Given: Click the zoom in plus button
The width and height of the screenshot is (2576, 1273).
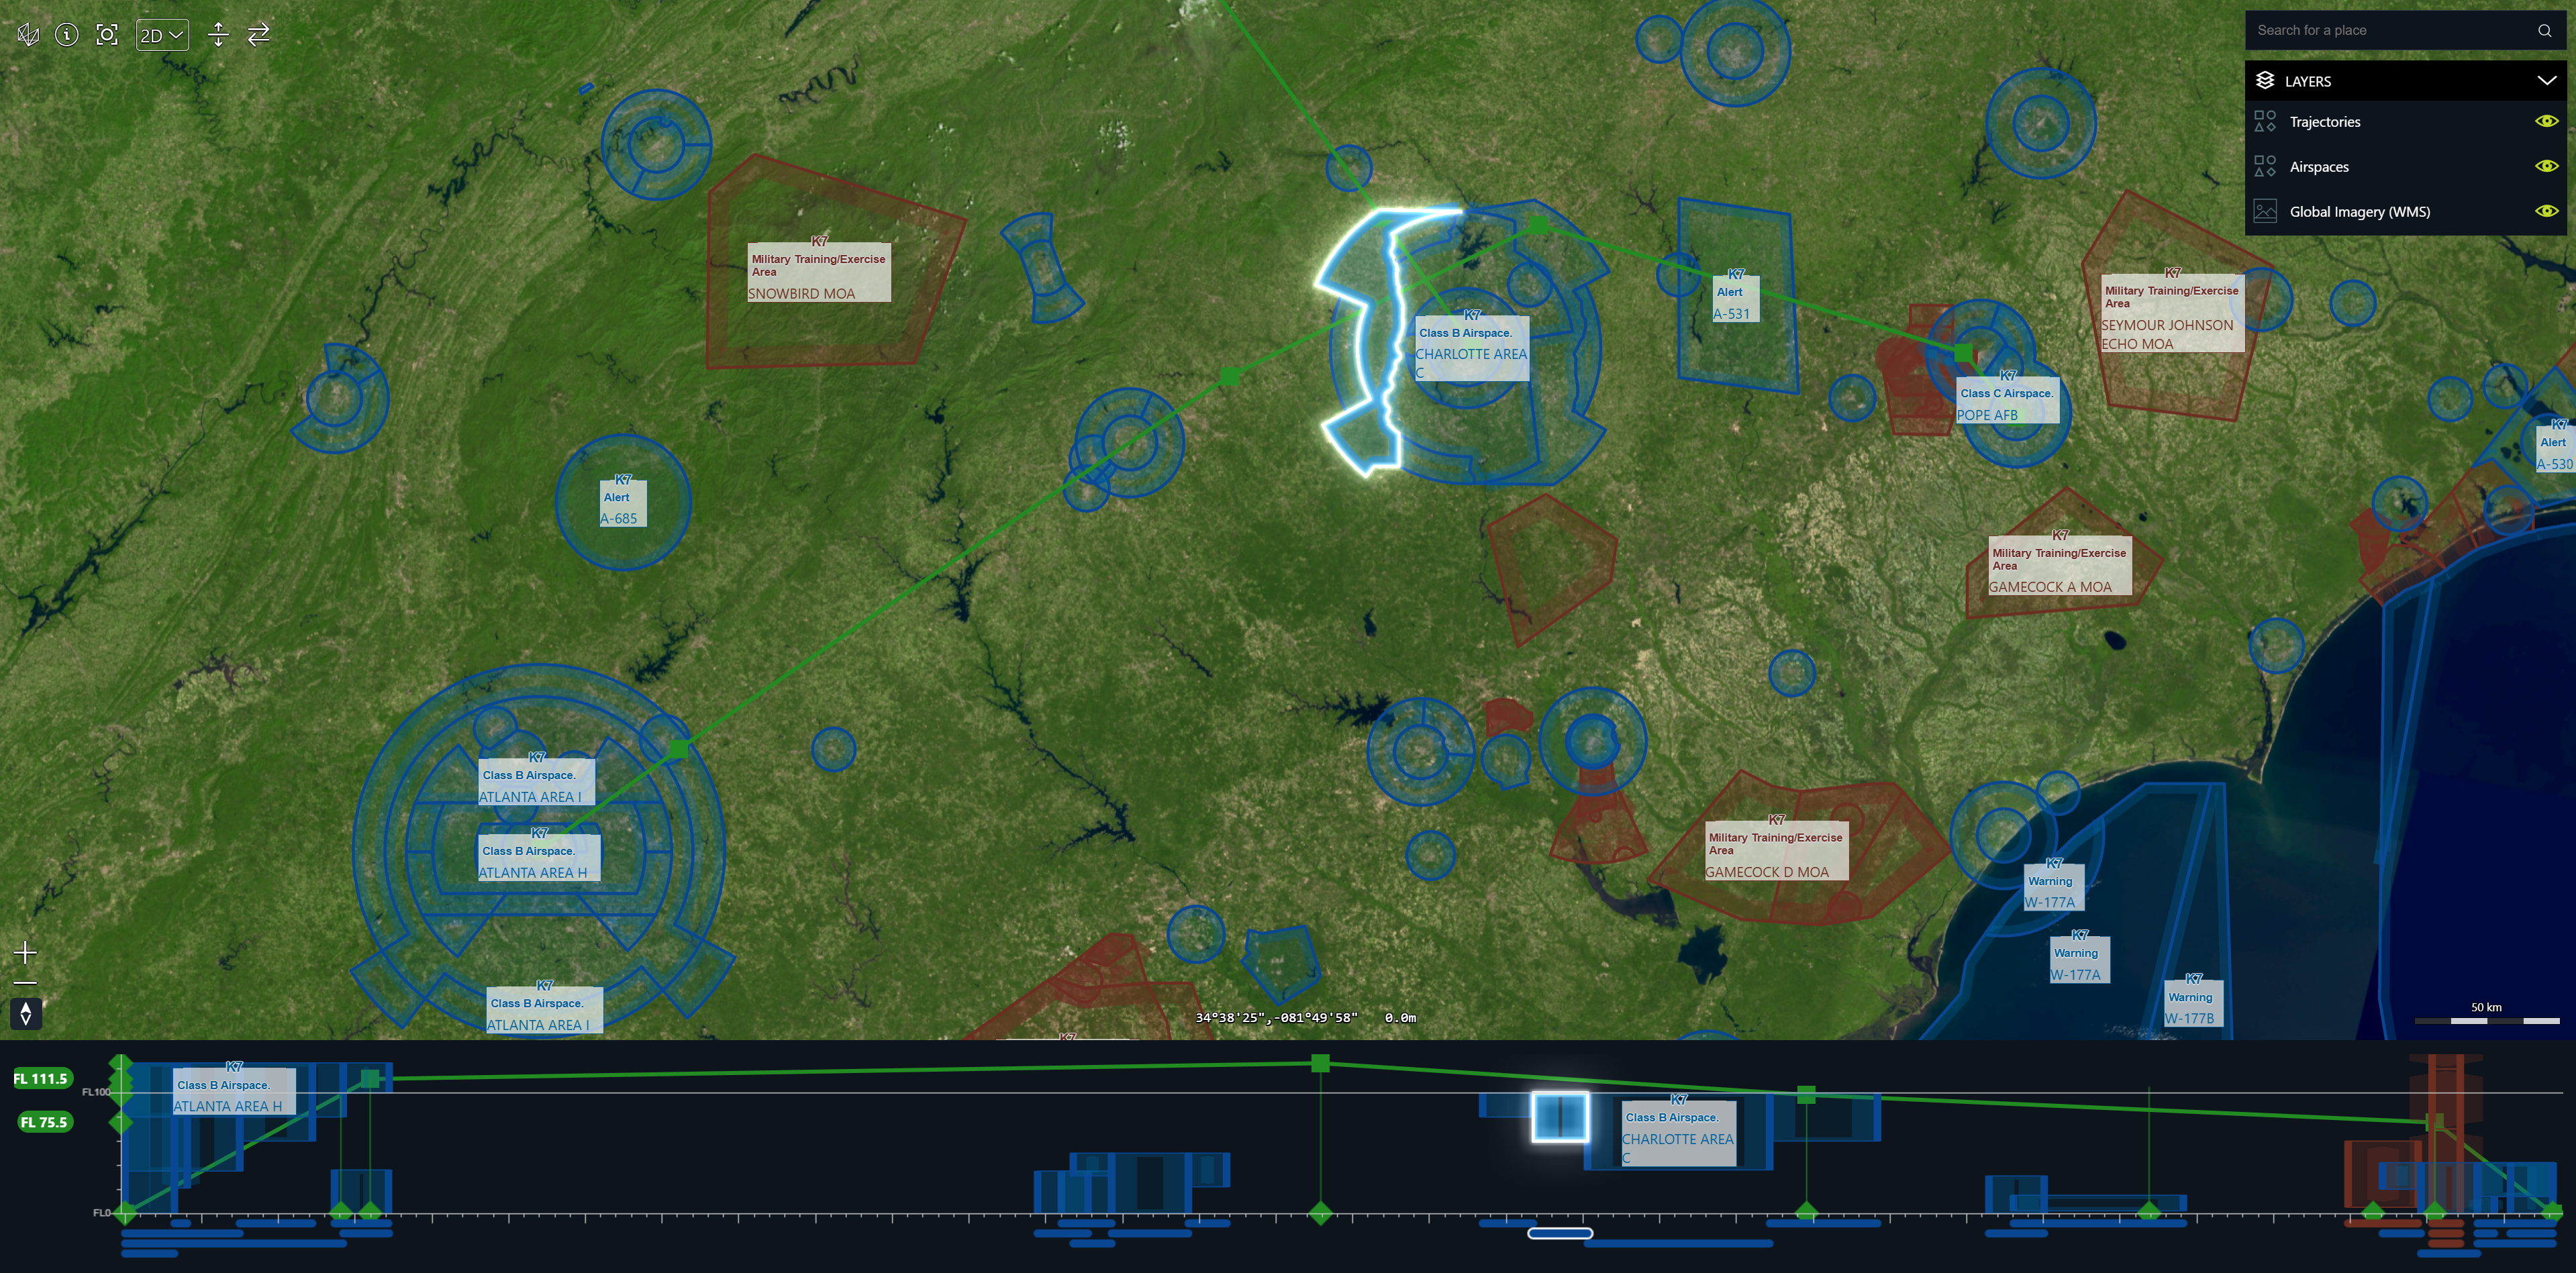Looking at the screenshot, I should click(x=24, y=952).
